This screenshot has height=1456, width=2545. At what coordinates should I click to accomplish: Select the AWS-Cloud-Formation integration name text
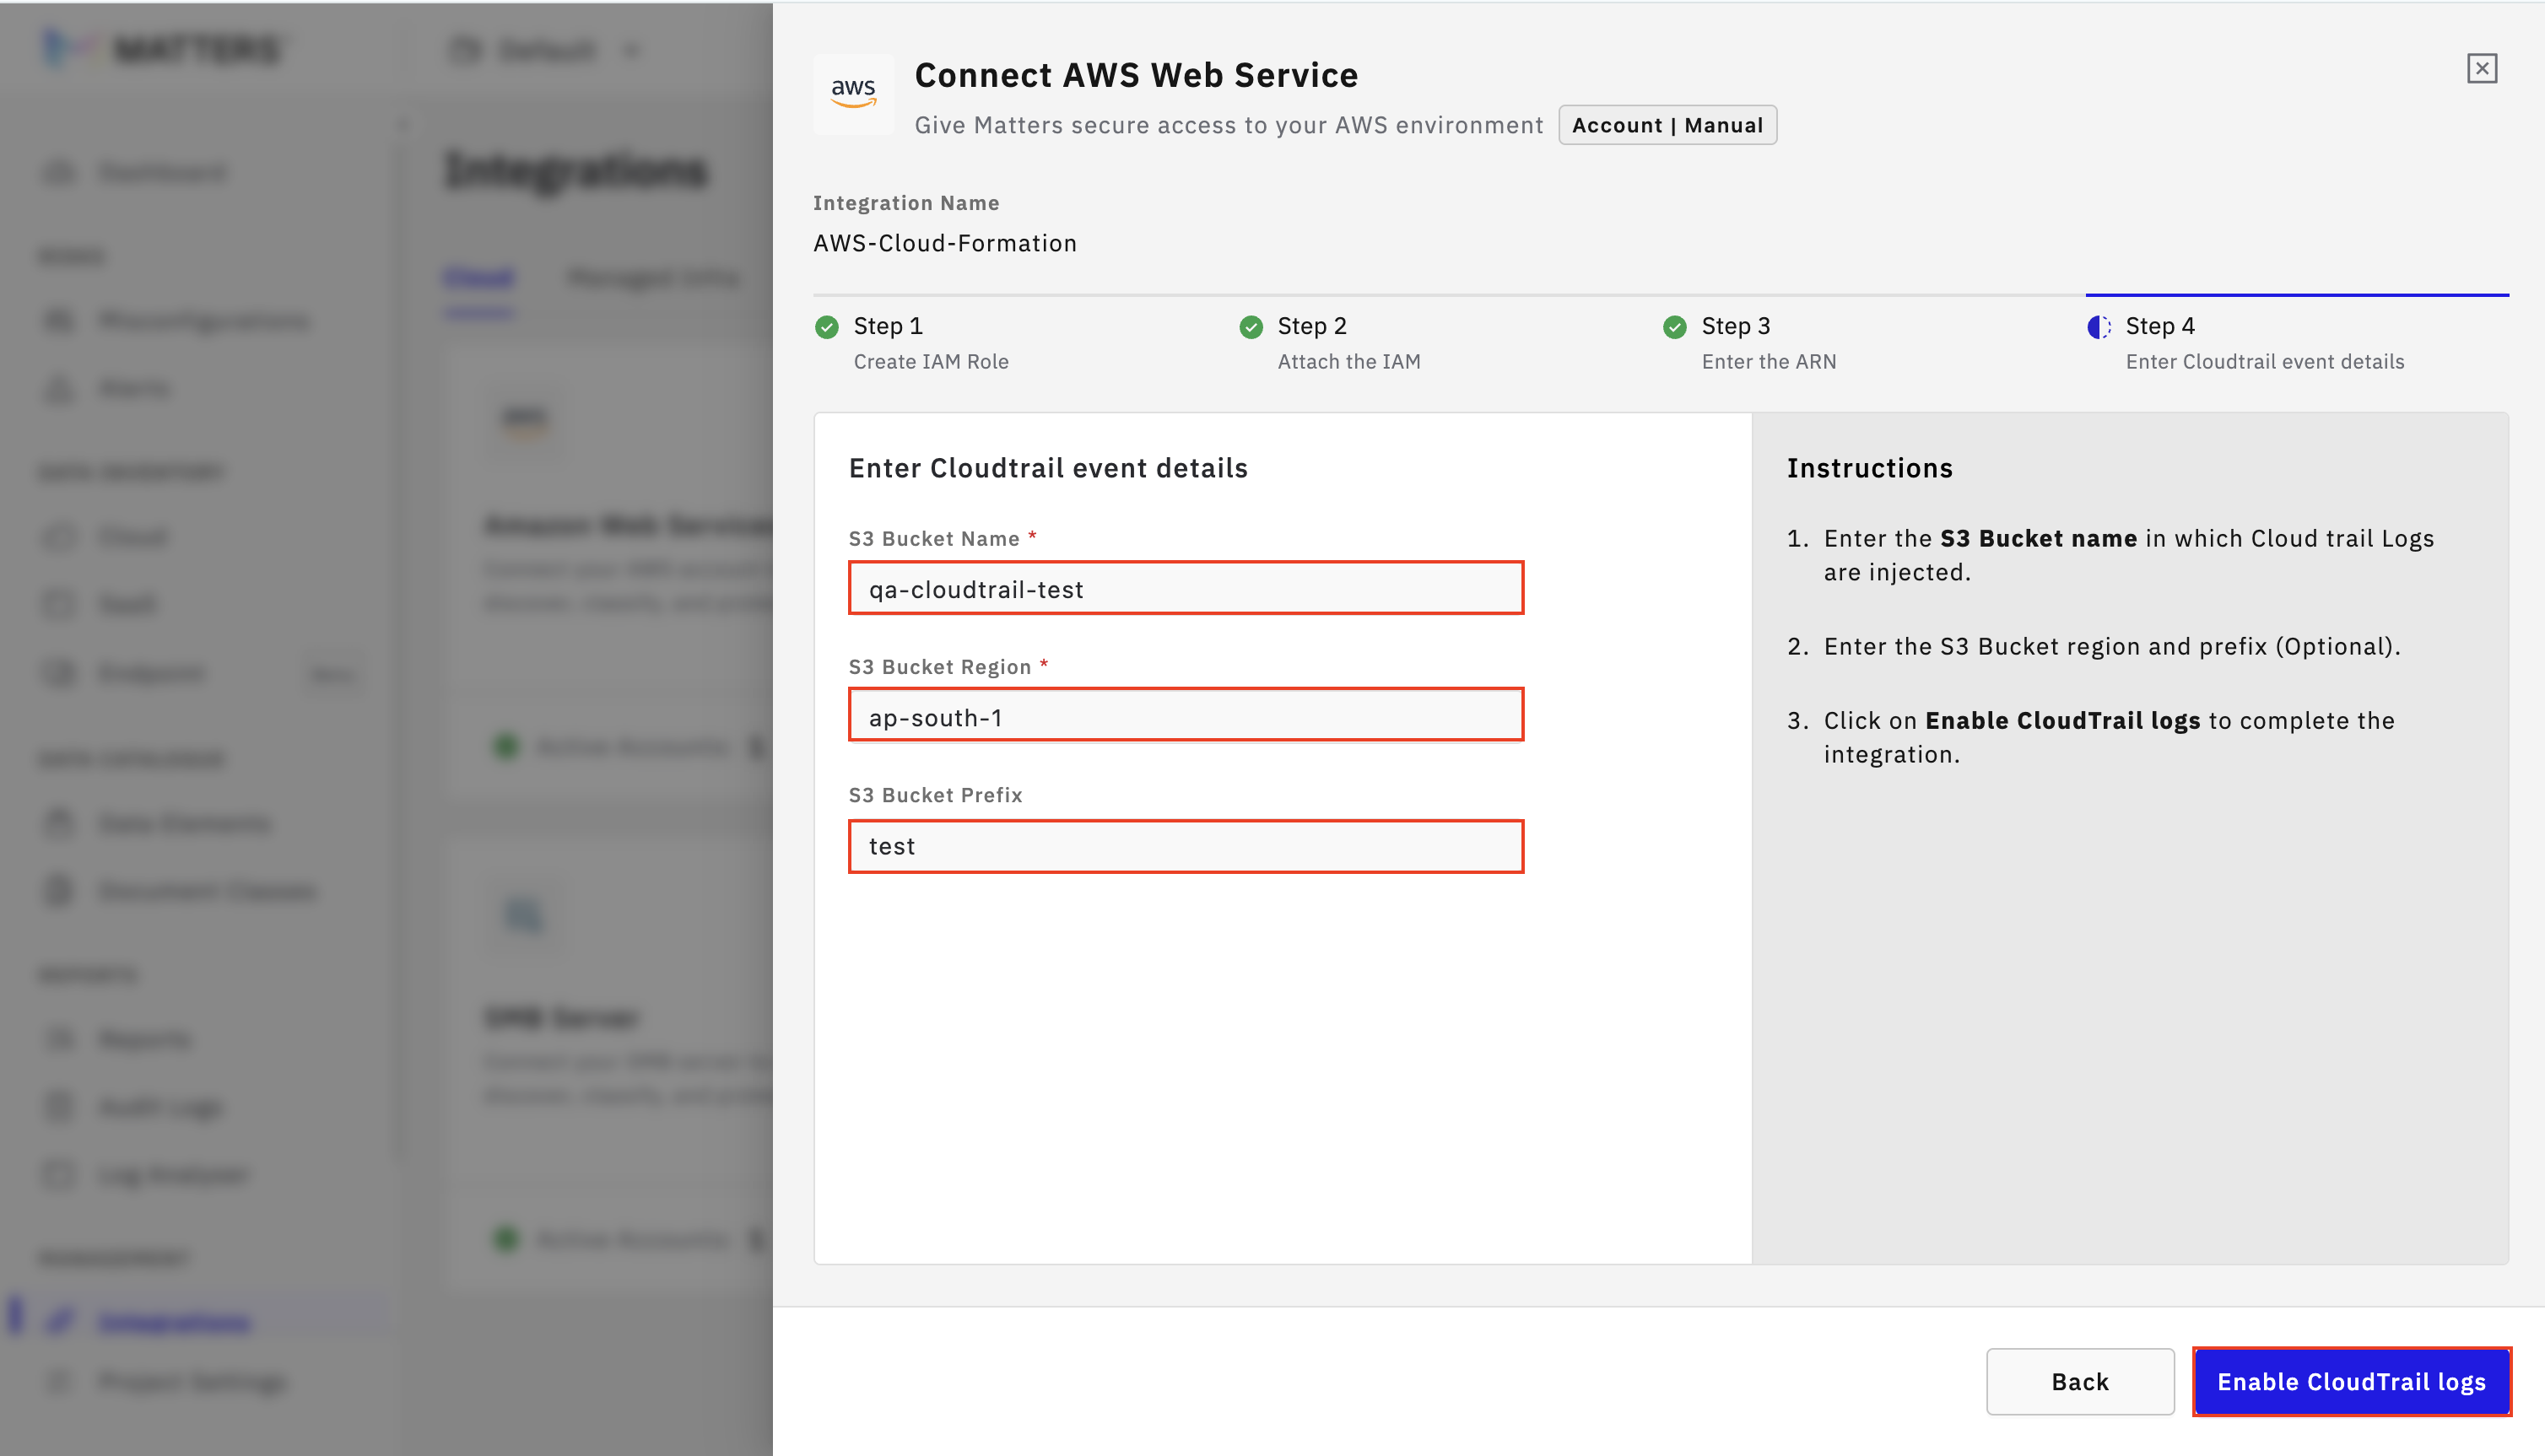pos(945,243)
